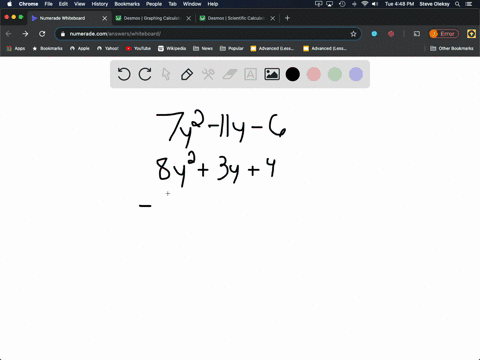Bookmark this page with star icon
Viewport: 480px width, 360px height.
click(353, 34)
